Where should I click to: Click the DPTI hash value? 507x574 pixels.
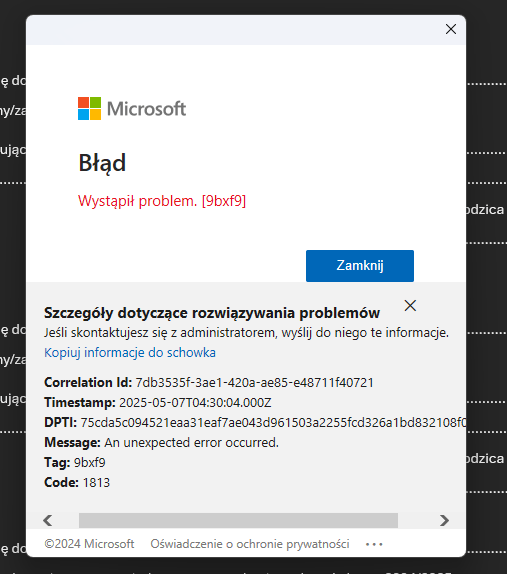pos(273,422)
